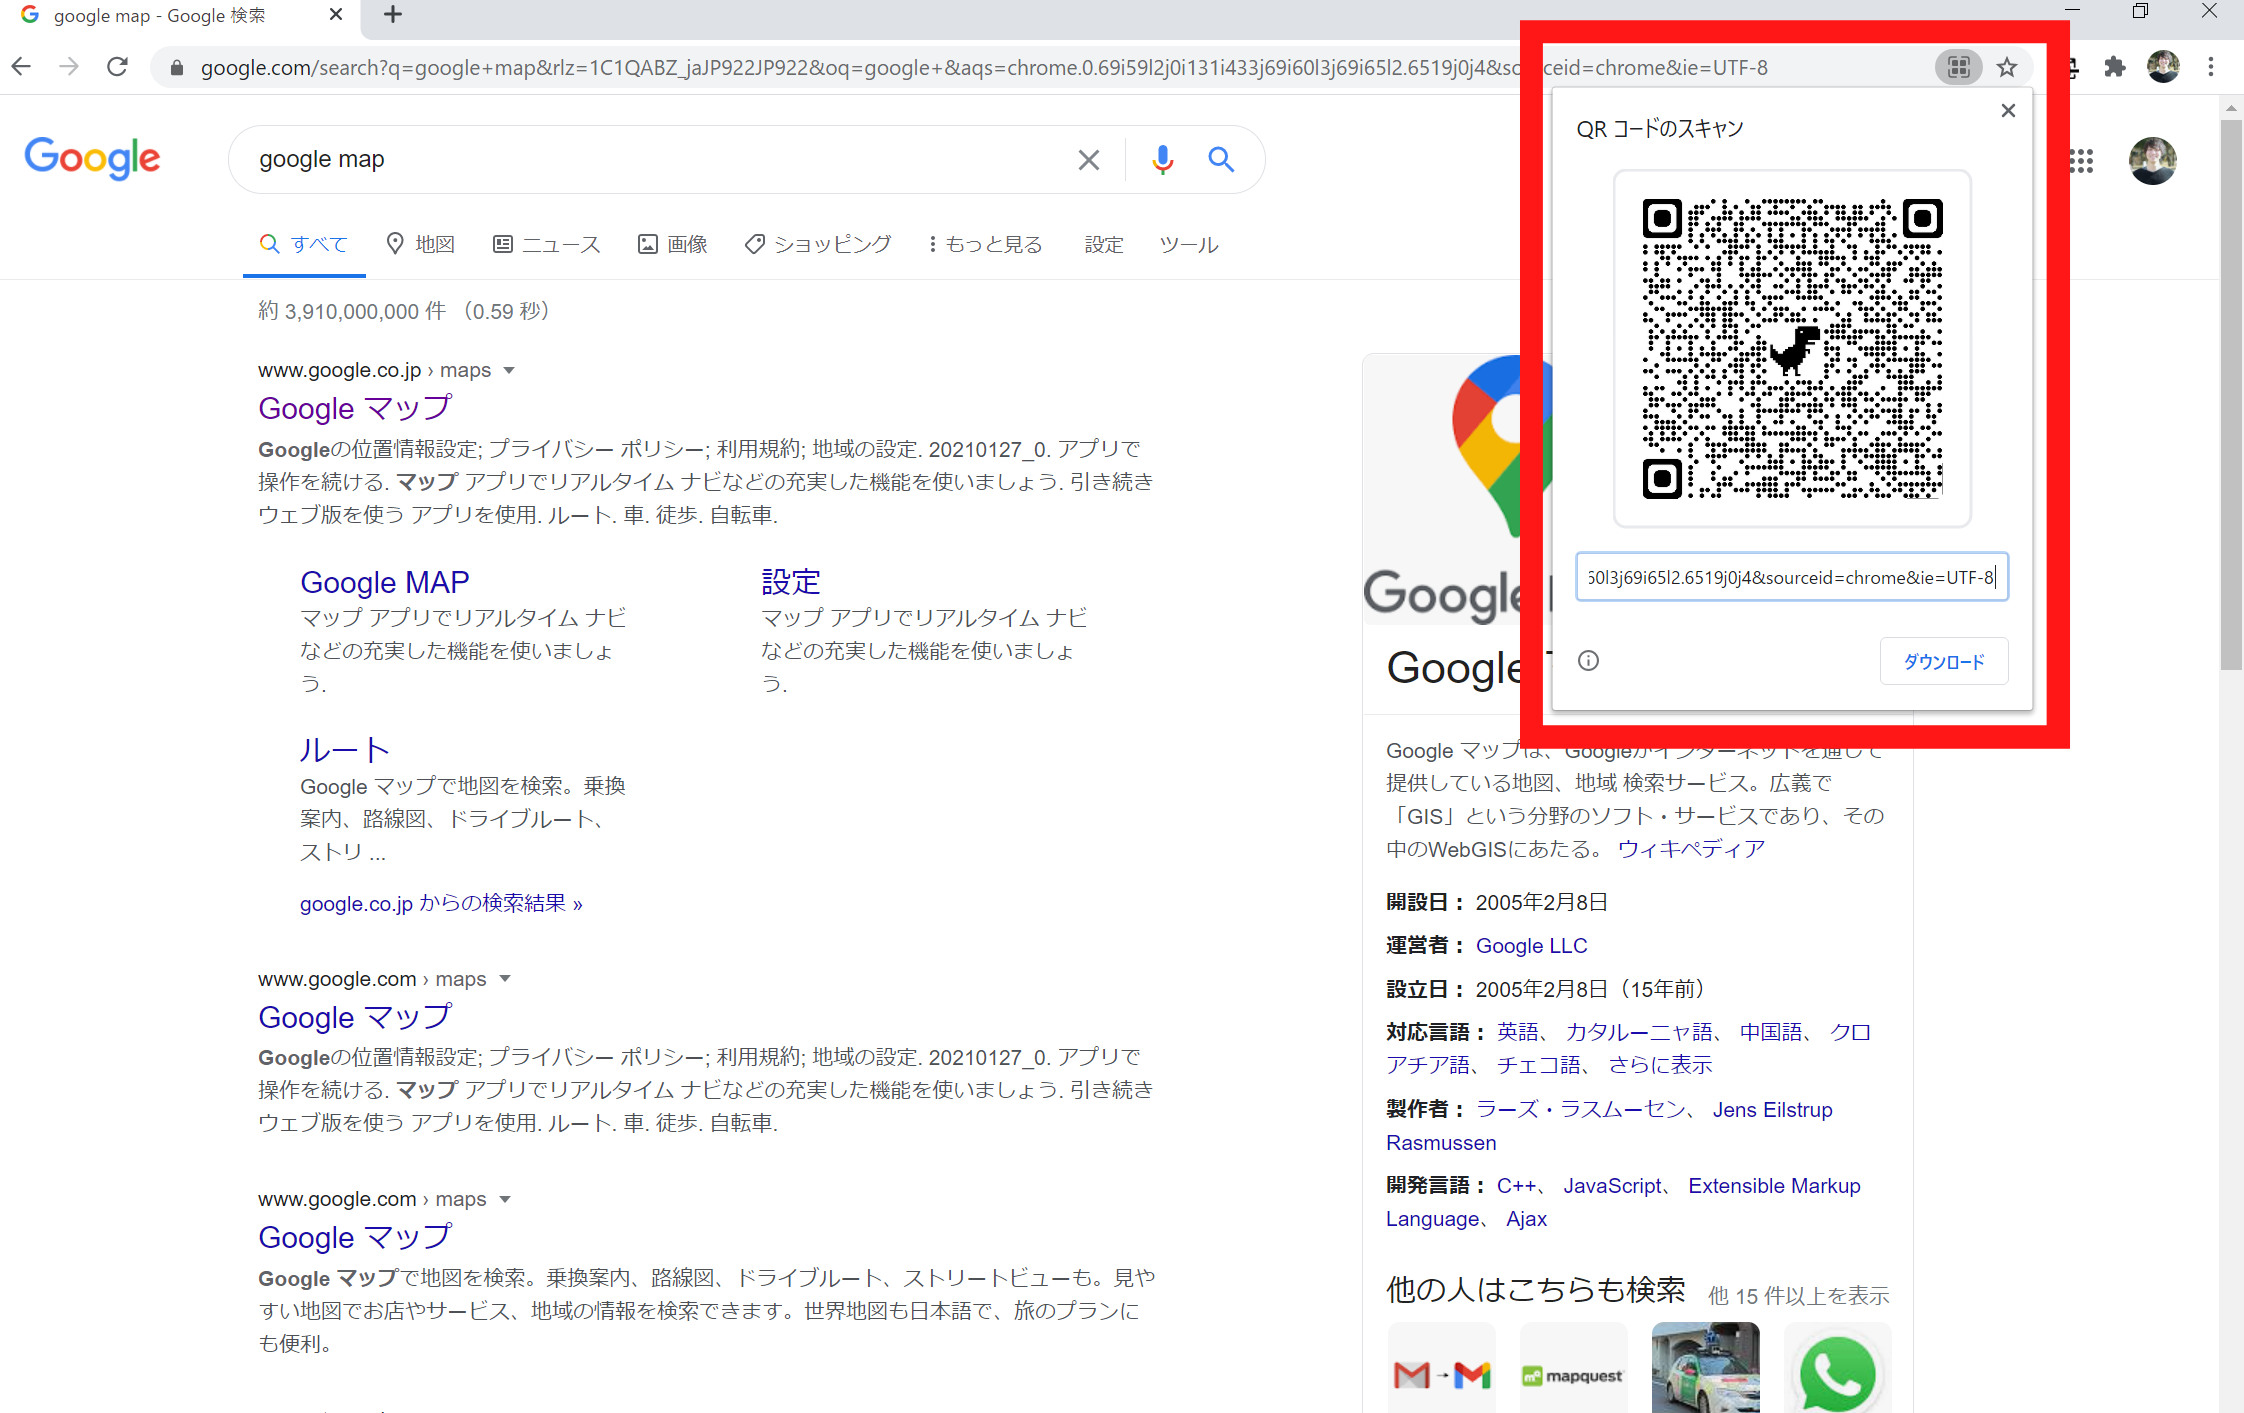Open the Street View car thumbnail

tap(1705, 1368)
